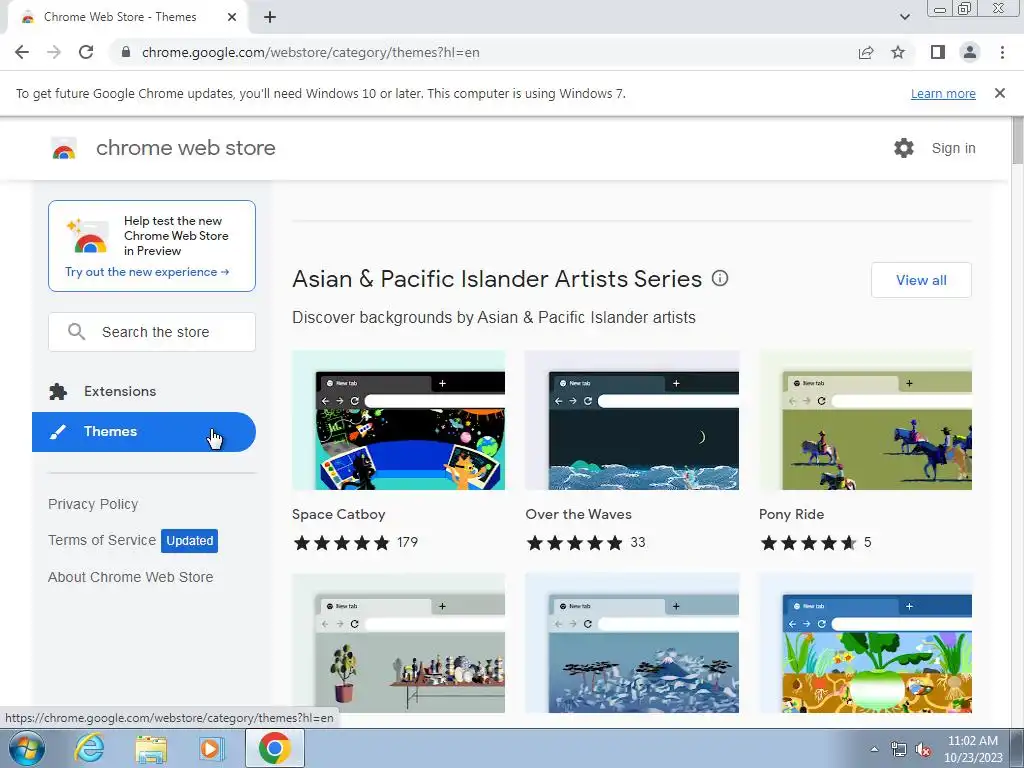Click the View all button

[x=921, y=280]
